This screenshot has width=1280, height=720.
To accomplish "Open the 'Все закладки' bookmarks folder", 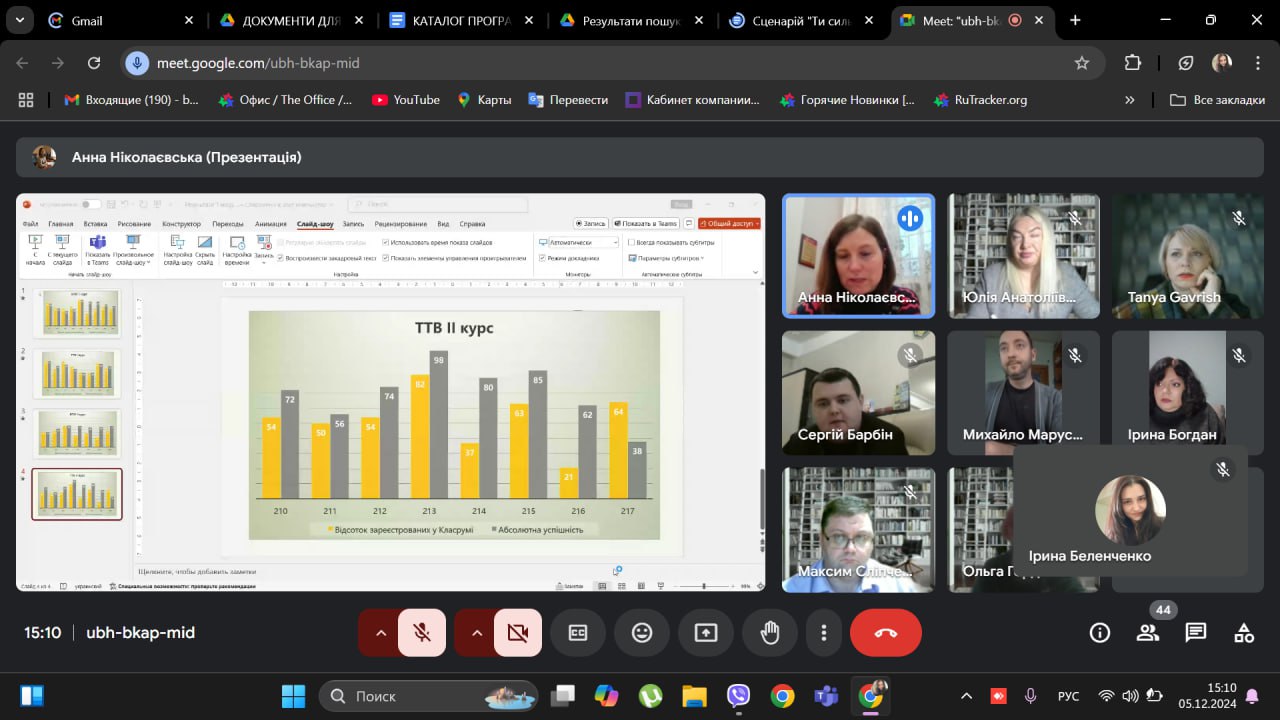I will pos(1218,100).
